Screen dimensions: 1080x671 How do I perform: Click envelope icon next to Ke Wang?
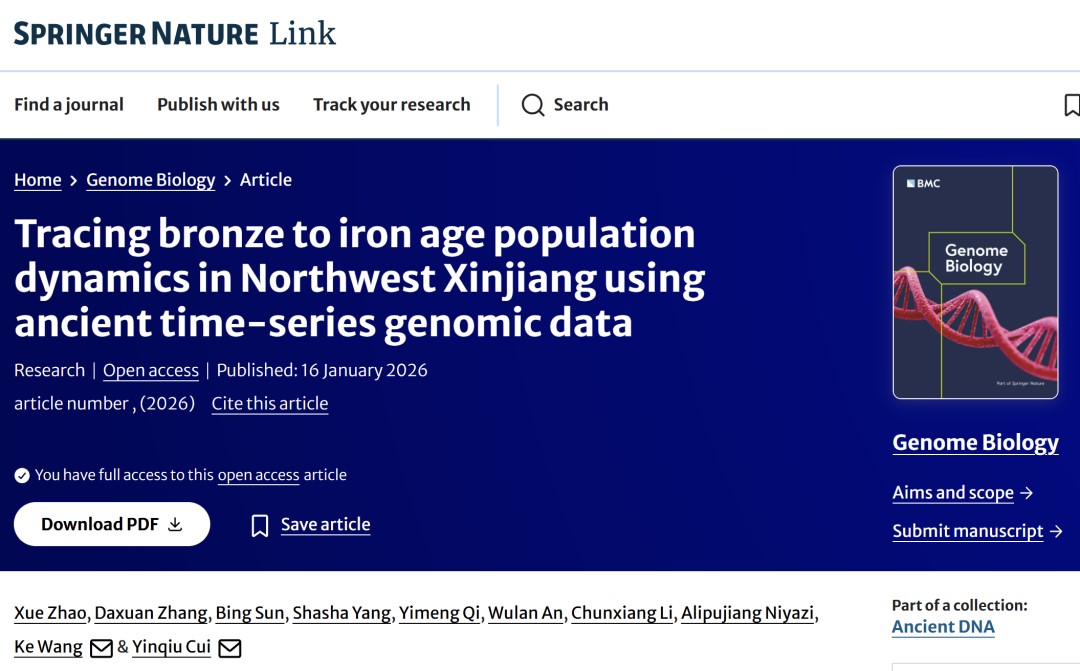point(101,648)
